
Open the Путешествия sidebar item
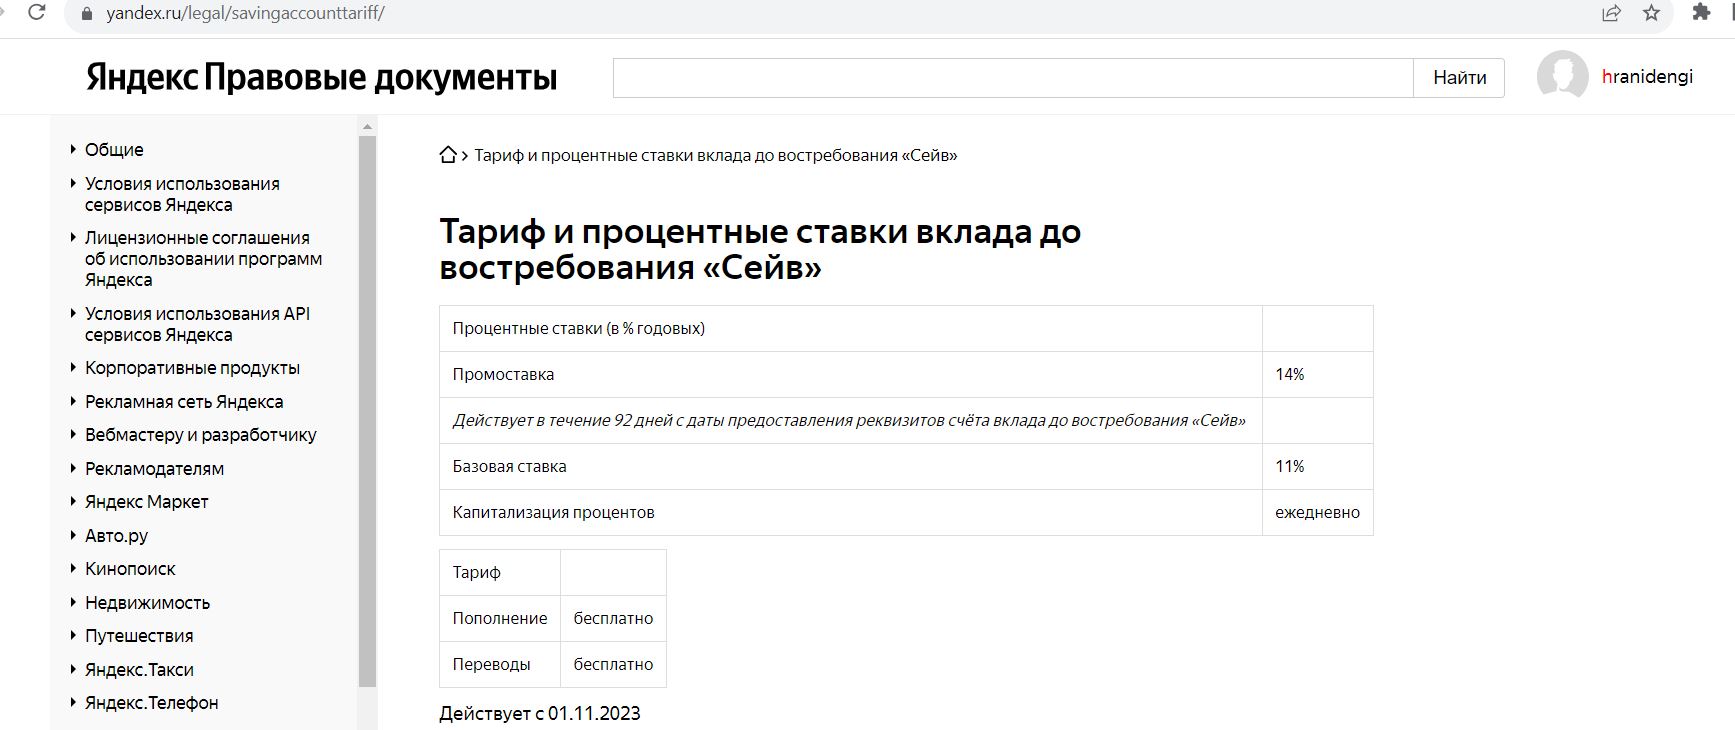tap(139, 636)
